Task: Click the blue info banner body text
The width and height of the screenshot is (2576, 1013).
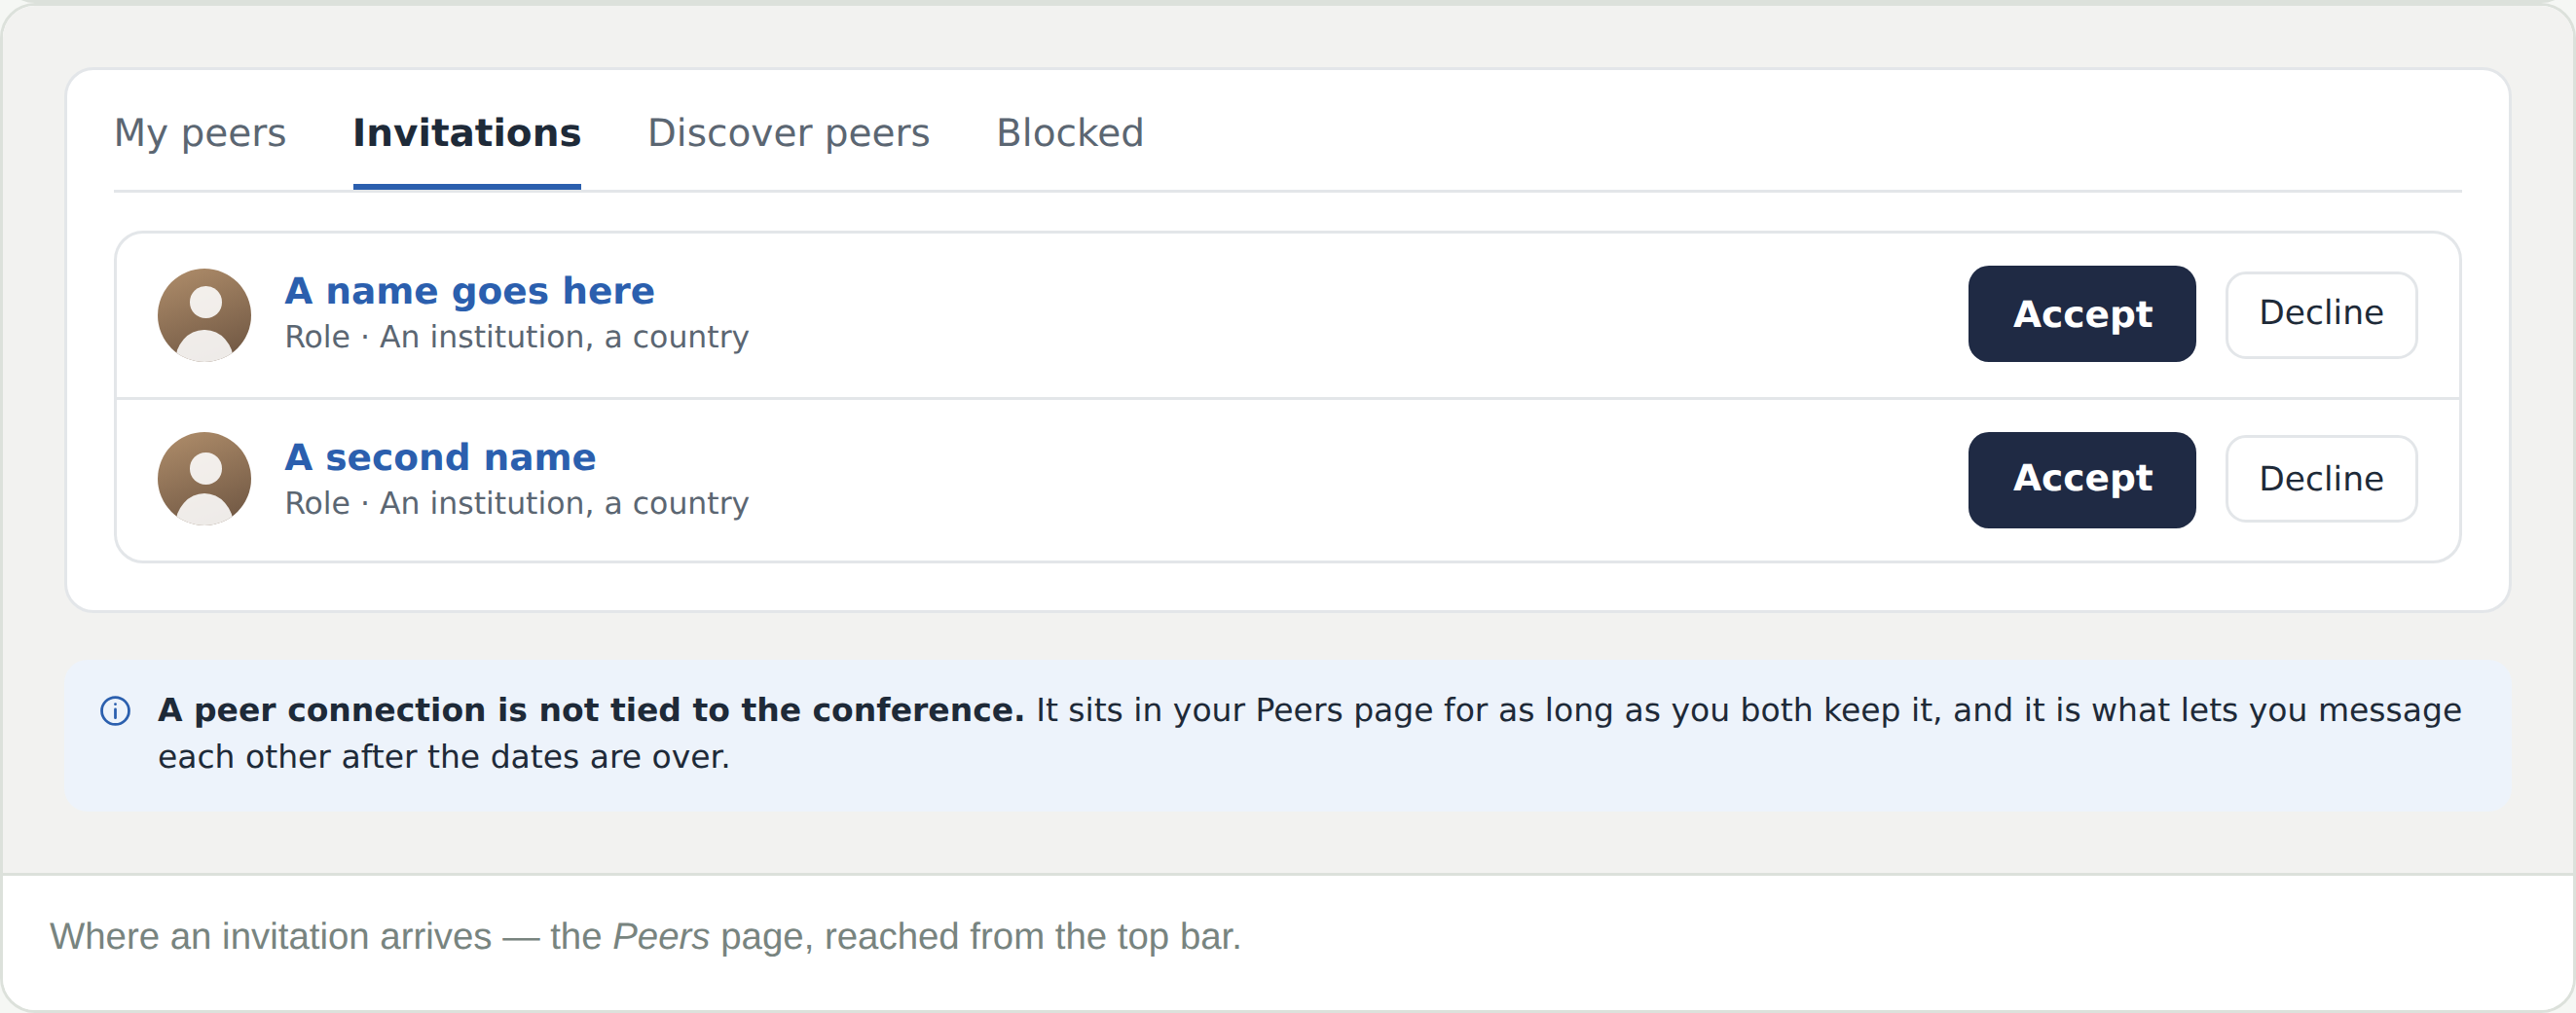Action: [x=1310, y=733]
